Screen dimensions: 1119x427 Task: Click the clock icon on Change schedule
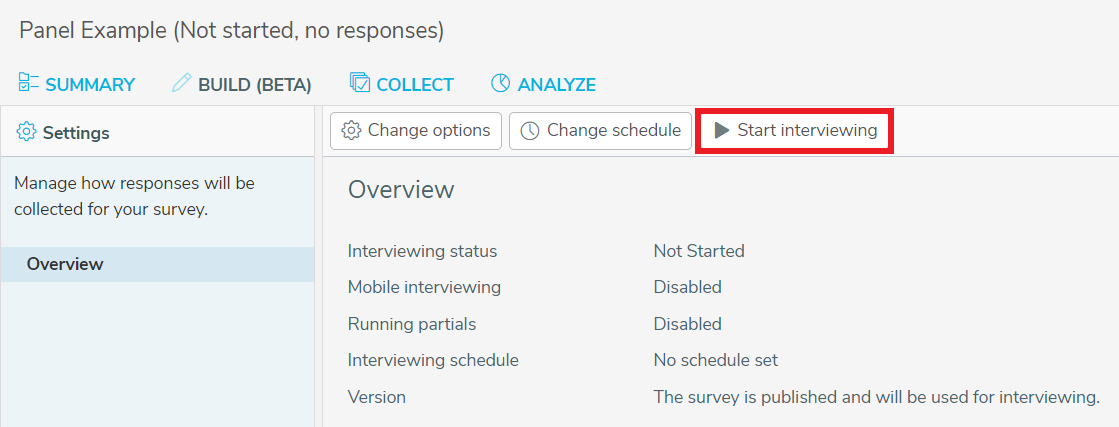(530, 131)
